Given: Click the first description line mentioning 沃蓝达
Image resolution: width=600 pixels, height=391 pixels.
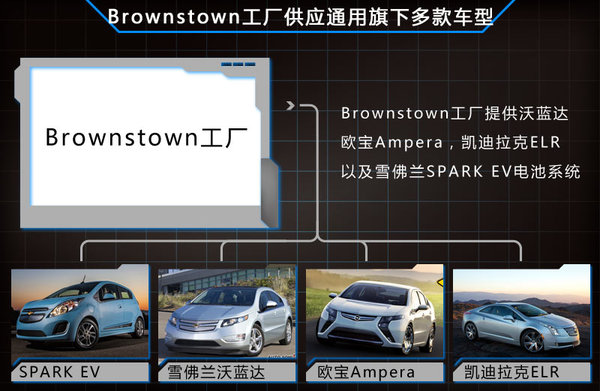Looking at the screenshot, I should [x=455, y=113].
